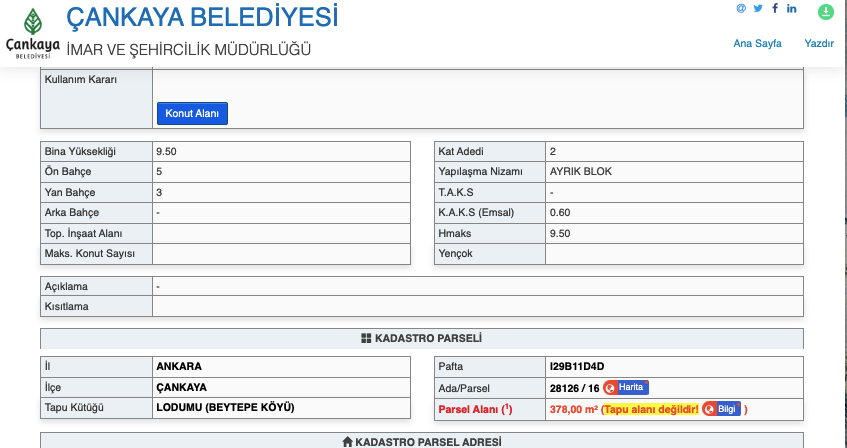Viewport: 847px width, 448px height.
Task: Click the home icon beside KADASTRO PARSEL ADRESİ
Action: click(x=347, y=441)
